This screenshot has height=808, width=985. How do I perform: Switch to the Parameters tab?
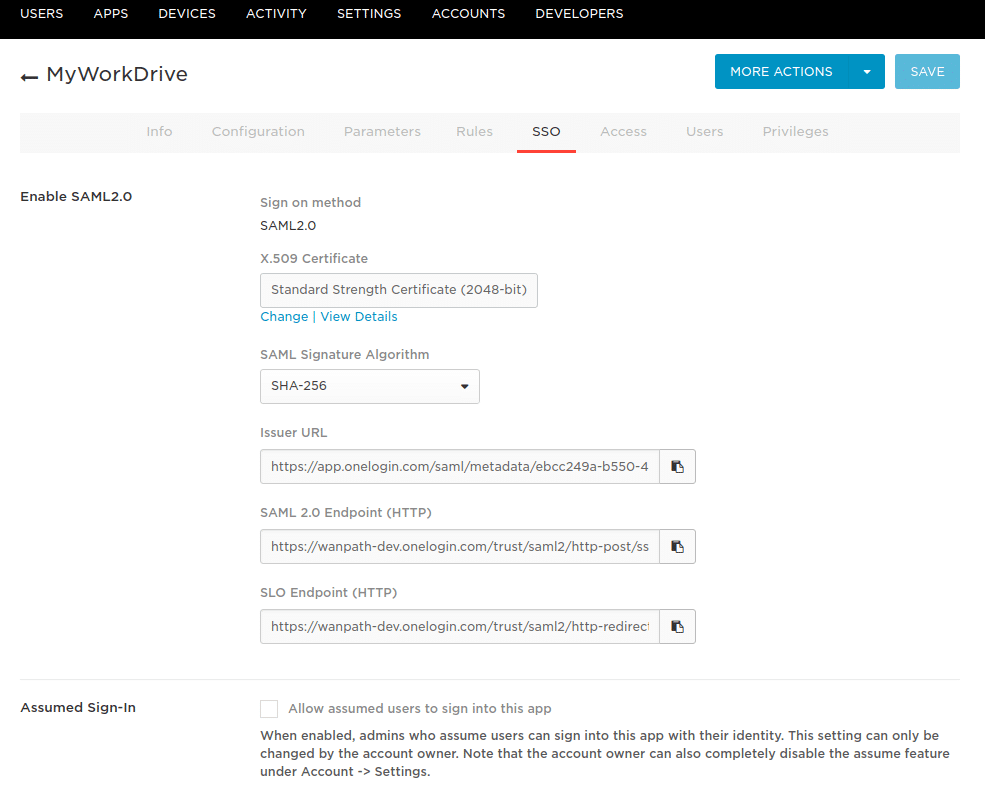[x=382, y=132]
